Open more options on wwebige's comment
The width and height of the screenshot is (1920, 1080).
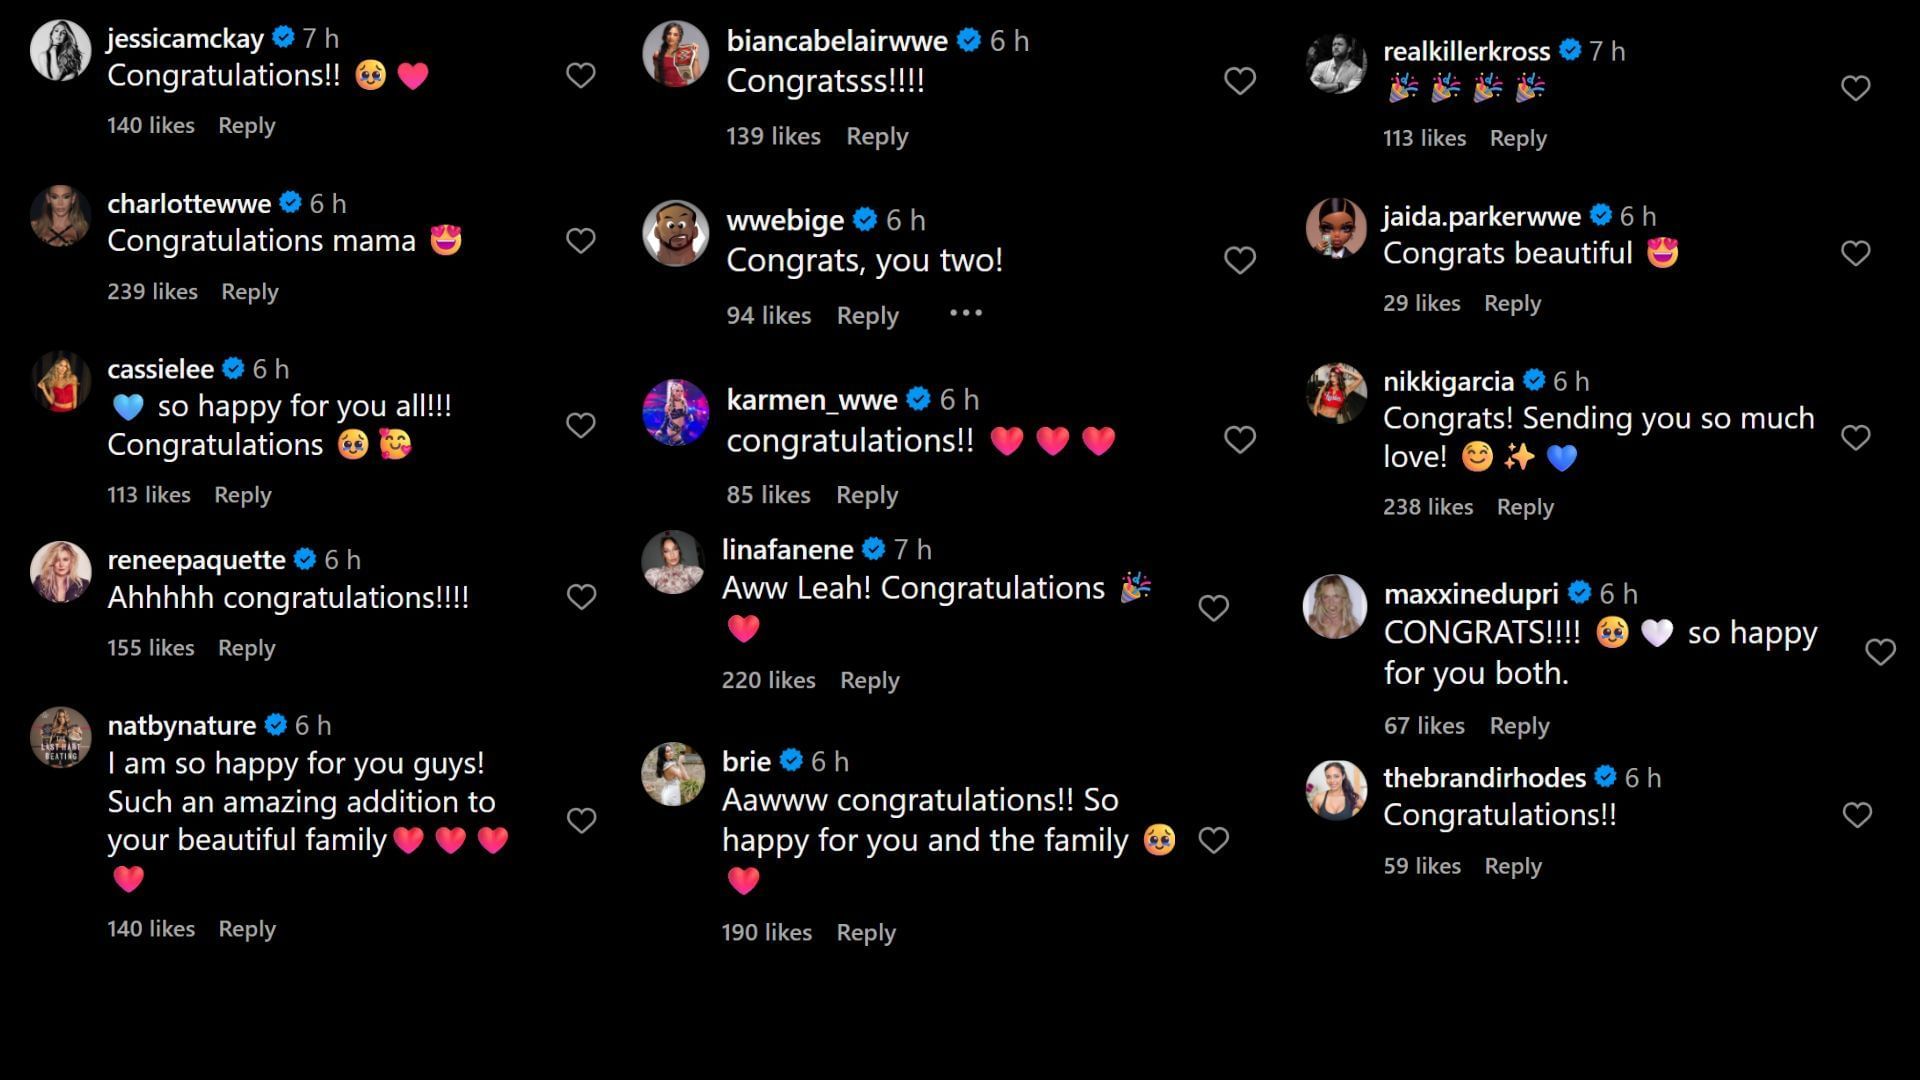[x=965, y=314]
